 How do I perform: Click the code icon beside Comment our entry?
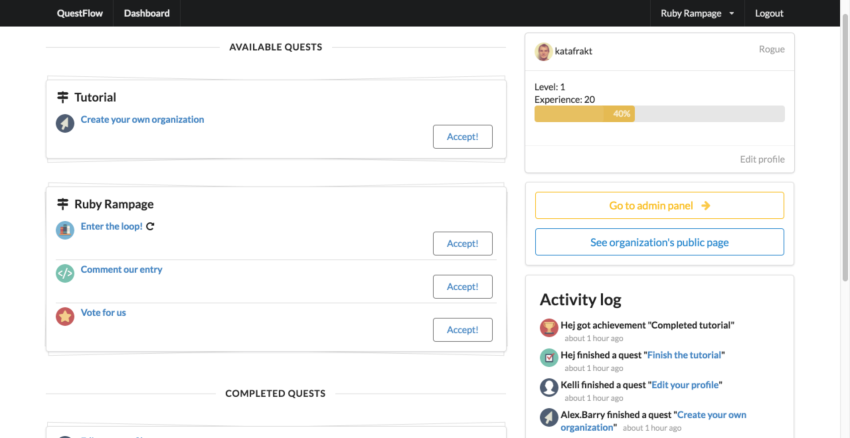[x=65, y=273]
